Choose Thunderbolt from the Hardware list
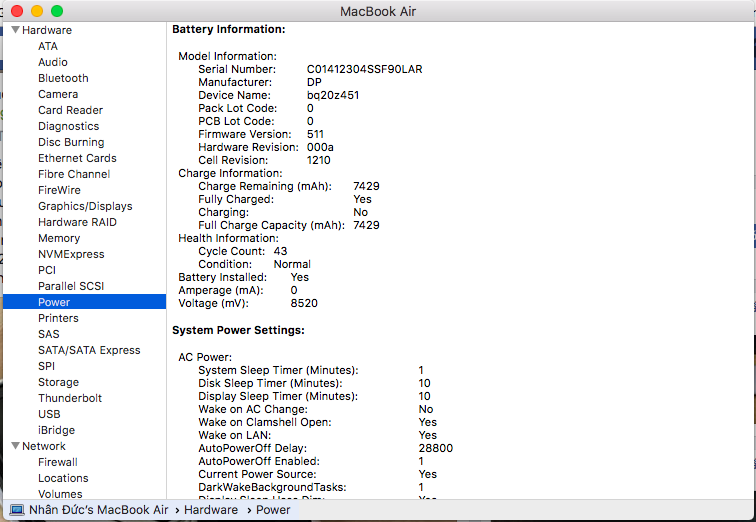Screen dimensions: 756x522 (70, 398)
